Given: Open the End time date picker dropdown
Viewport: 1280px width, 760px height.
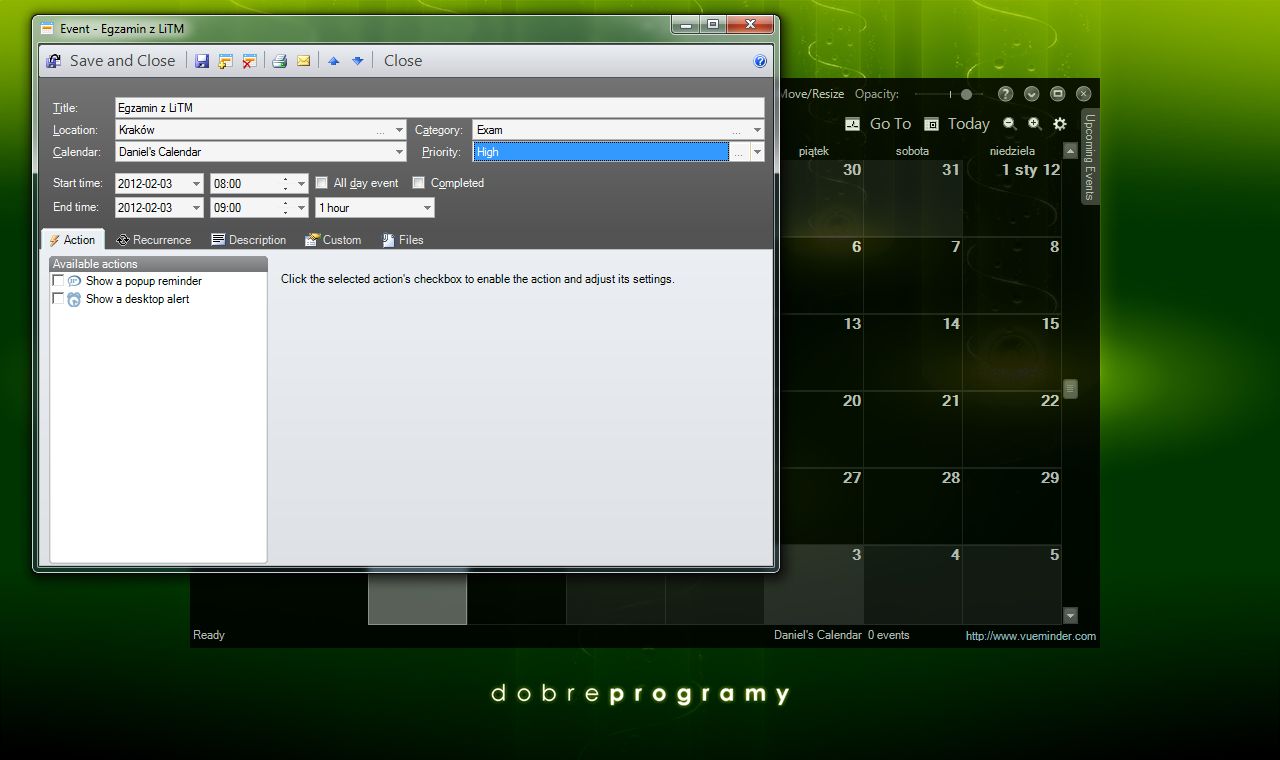Looking at the screenshot, I should (196, 208).
